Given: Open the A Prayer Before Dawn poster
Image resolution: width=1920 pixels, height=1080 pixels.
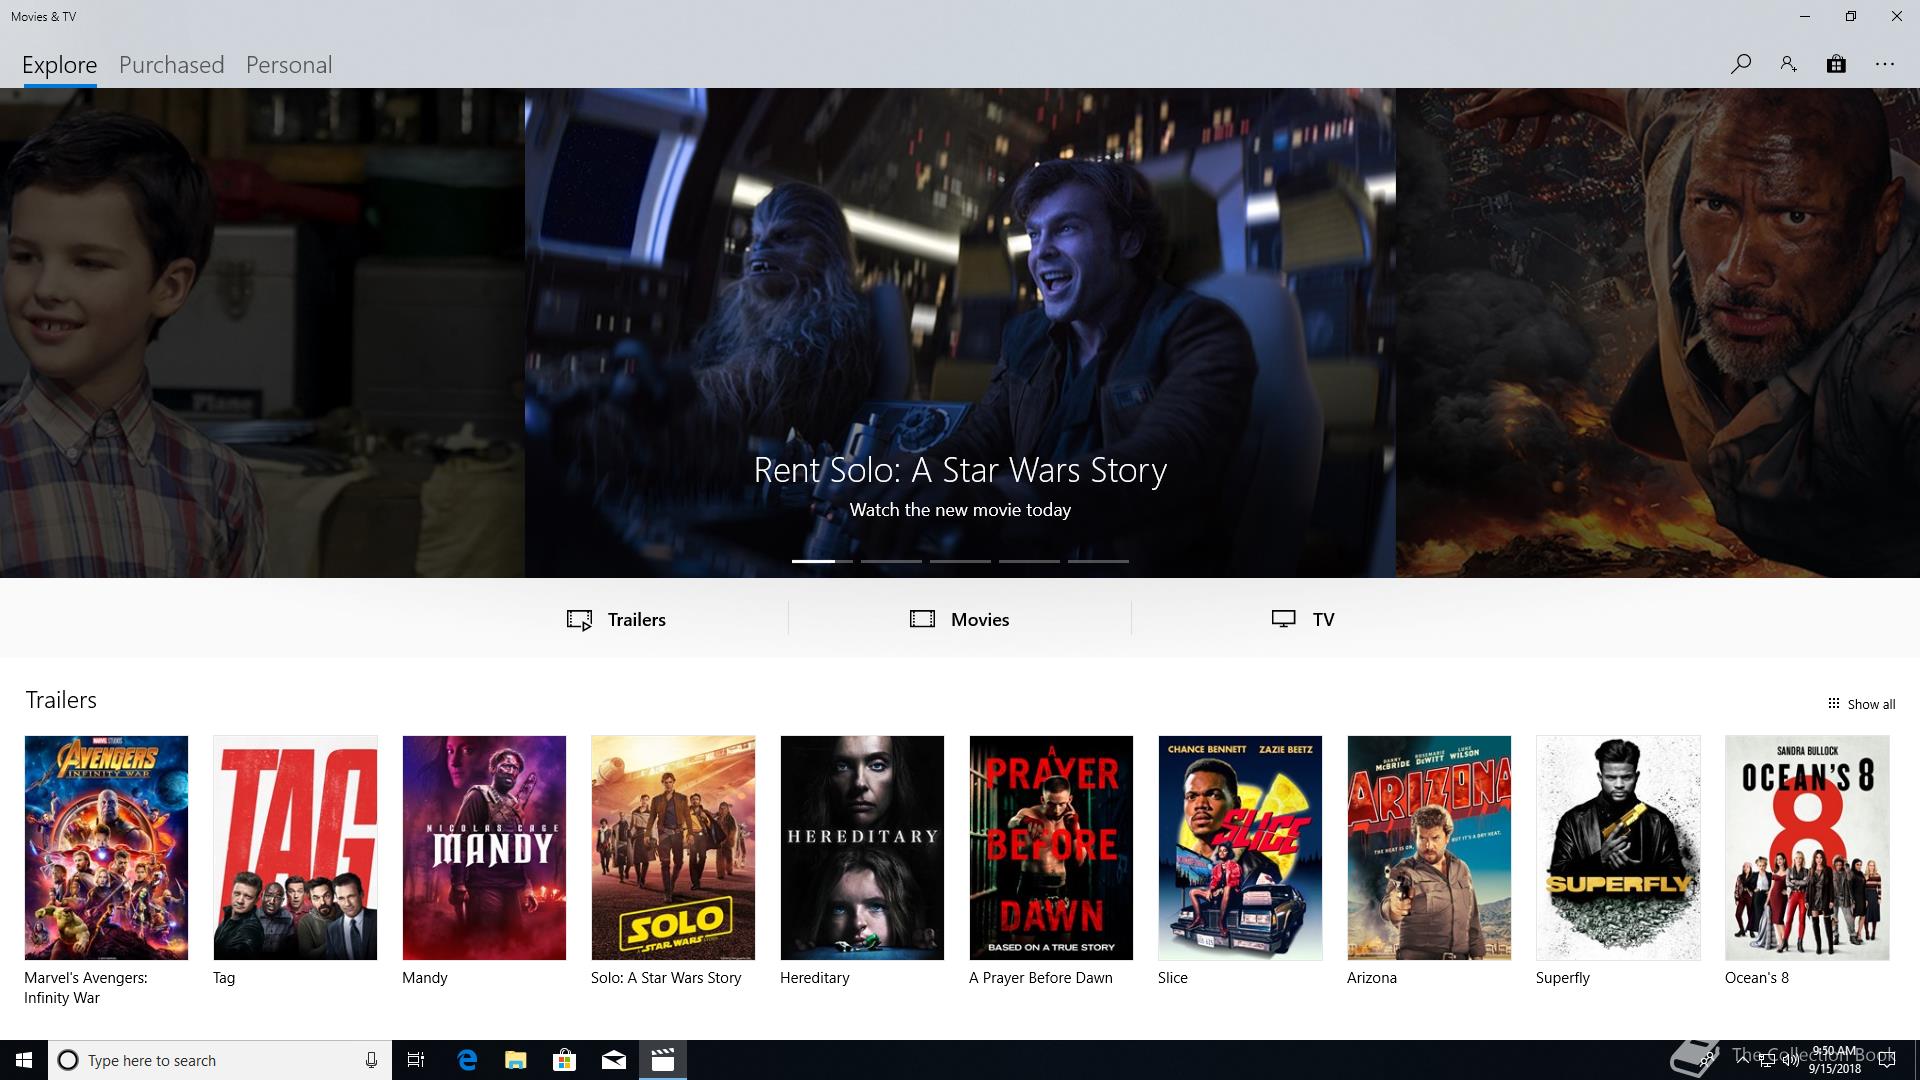Looking at the screenshot, I should click(1051, 848).
